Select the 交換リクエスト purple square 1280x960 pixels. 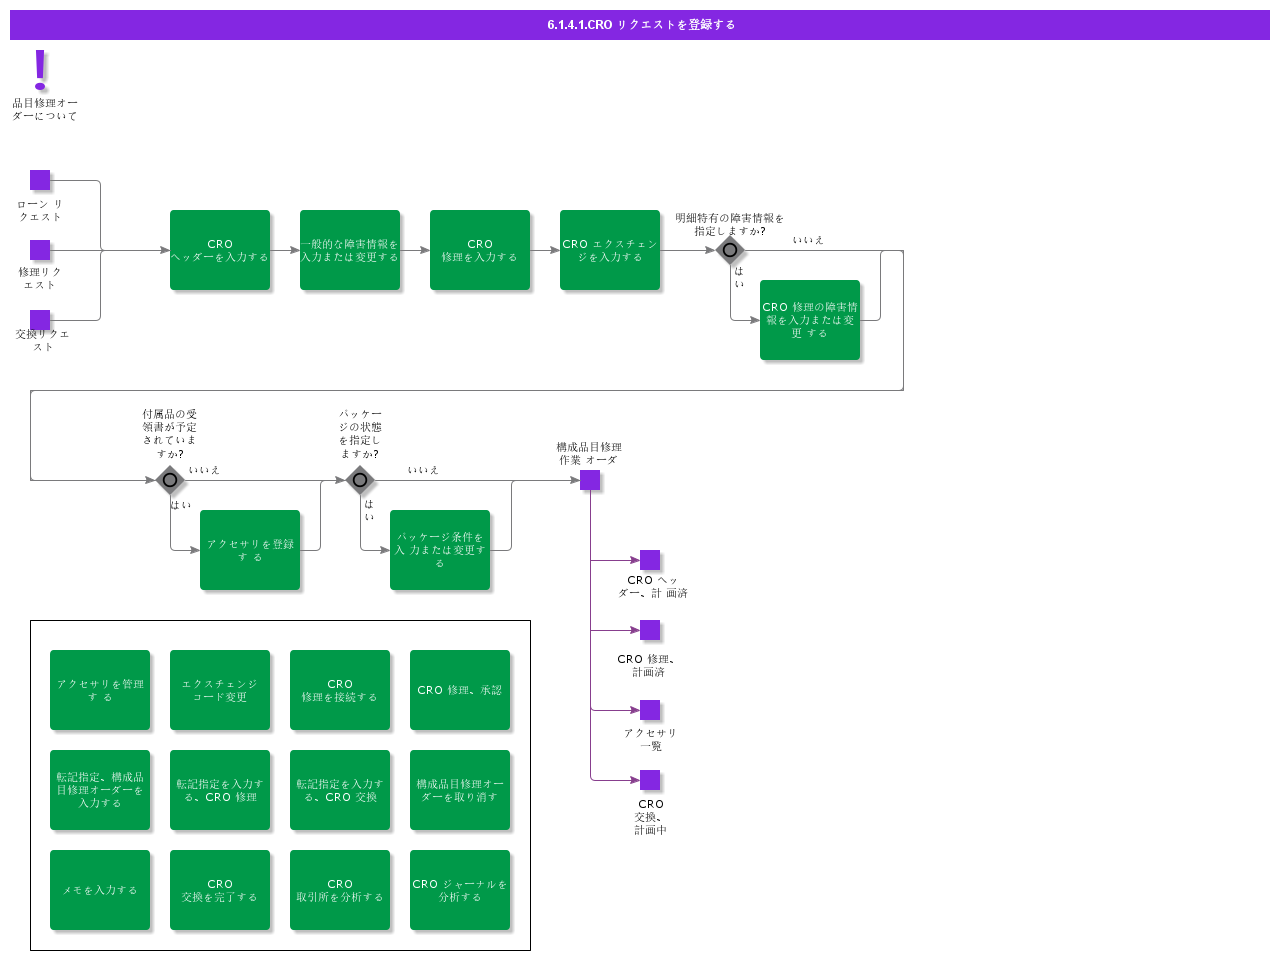point(40,320)
